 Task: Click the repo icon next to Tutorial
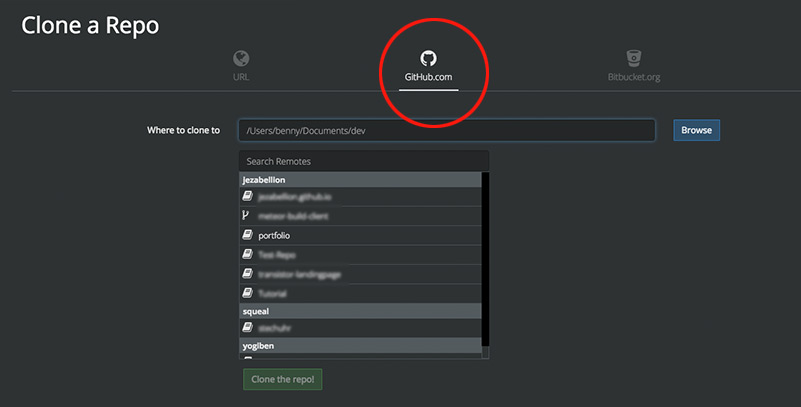tap(247, 293)
